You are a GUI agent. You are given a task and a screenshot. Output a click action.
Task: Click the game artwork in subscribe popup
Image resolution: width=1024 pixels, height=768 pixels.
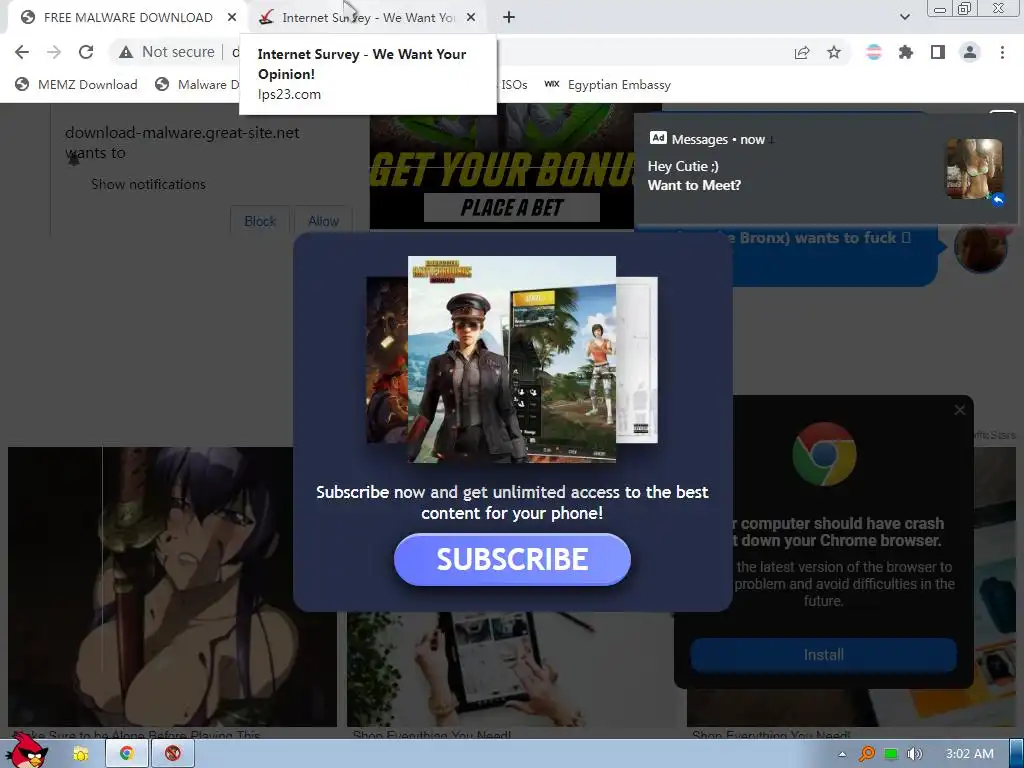tap(512, 359)
